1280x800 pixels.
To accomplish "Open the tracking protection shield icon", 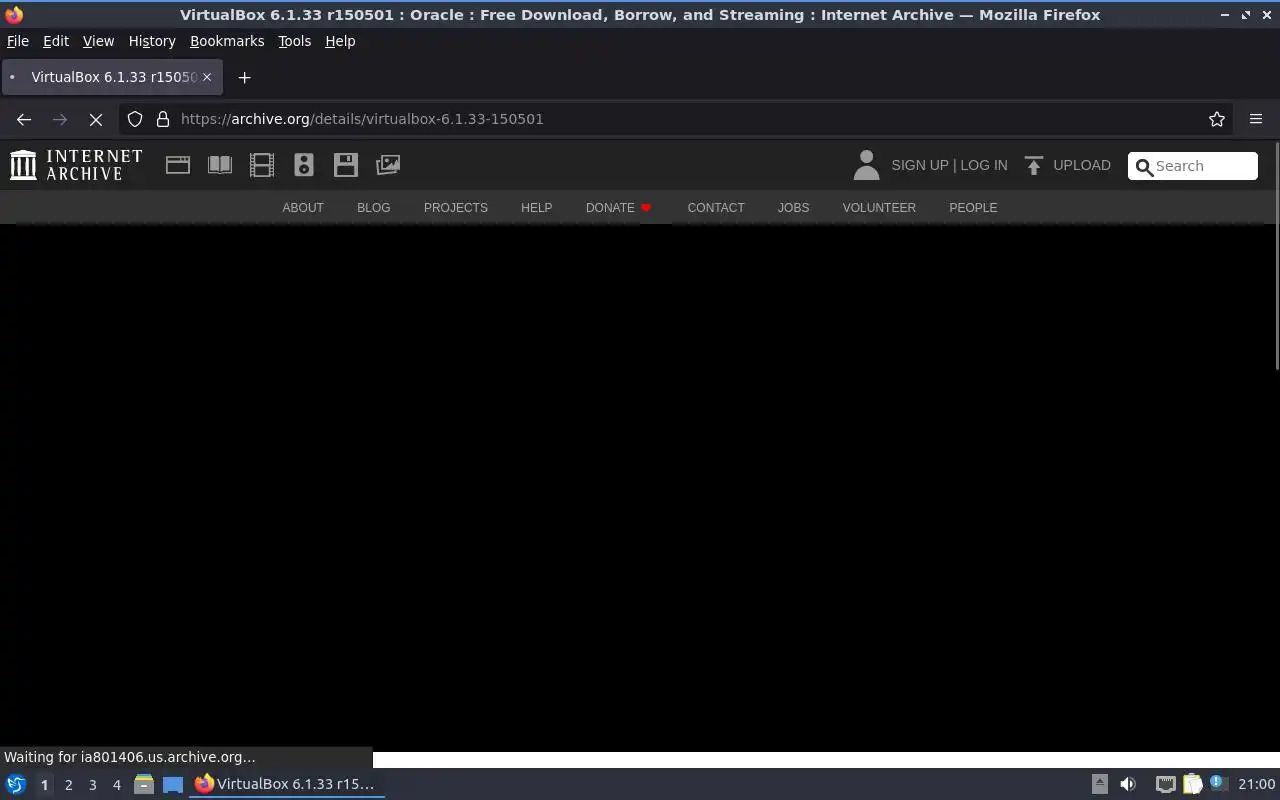I will coord(135,119).
